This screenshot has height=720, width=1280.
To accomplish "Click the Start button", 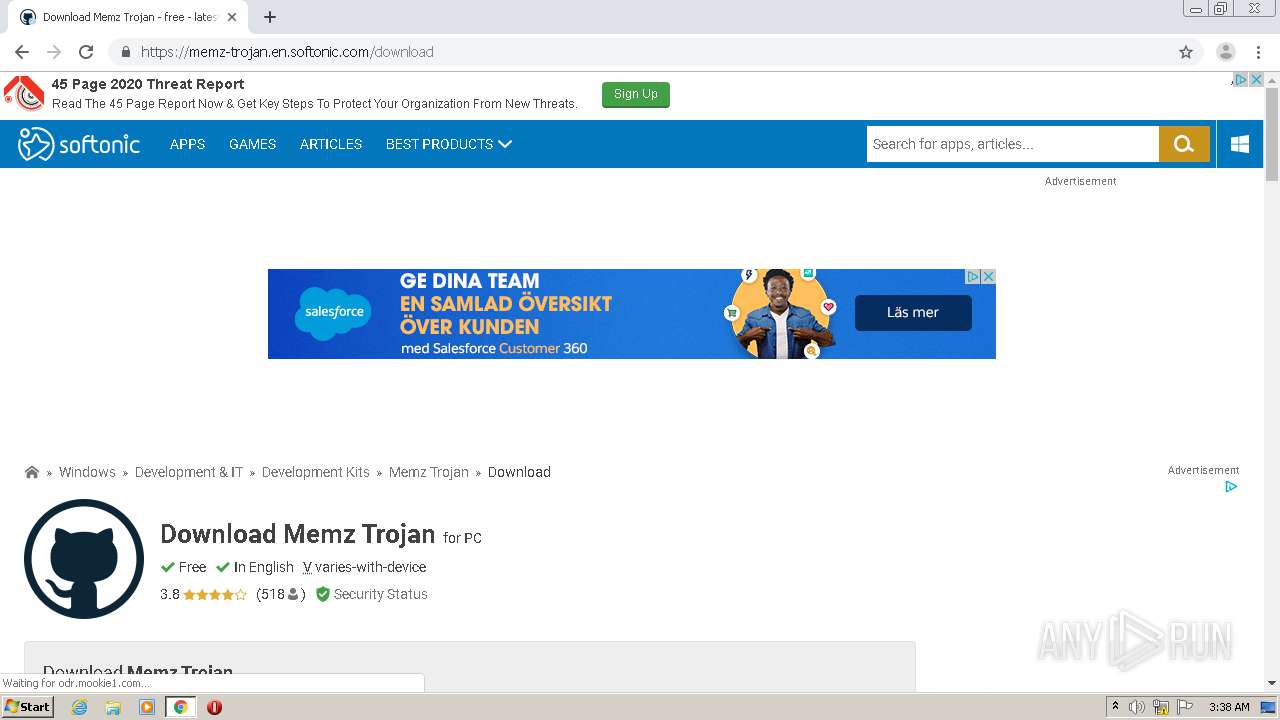I will point(28,707).
